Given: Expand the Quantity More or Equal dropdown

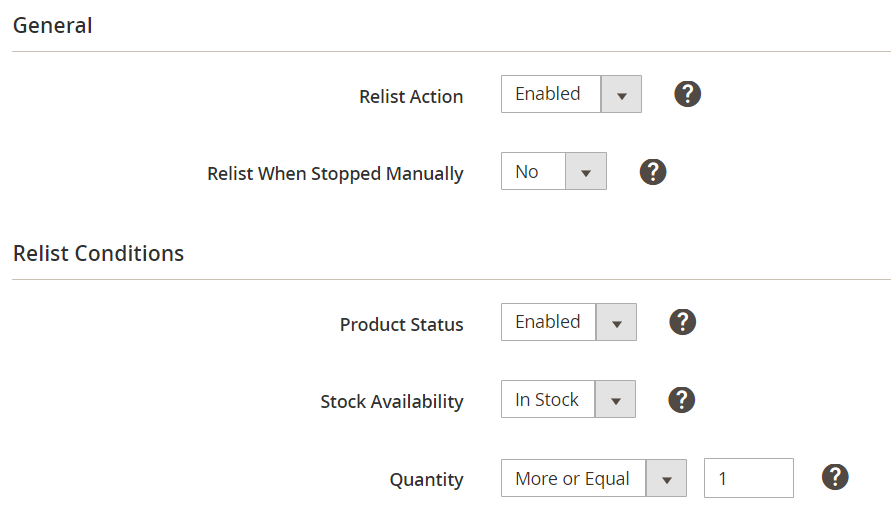Looking at the screenshot, I should pos(593,478).
